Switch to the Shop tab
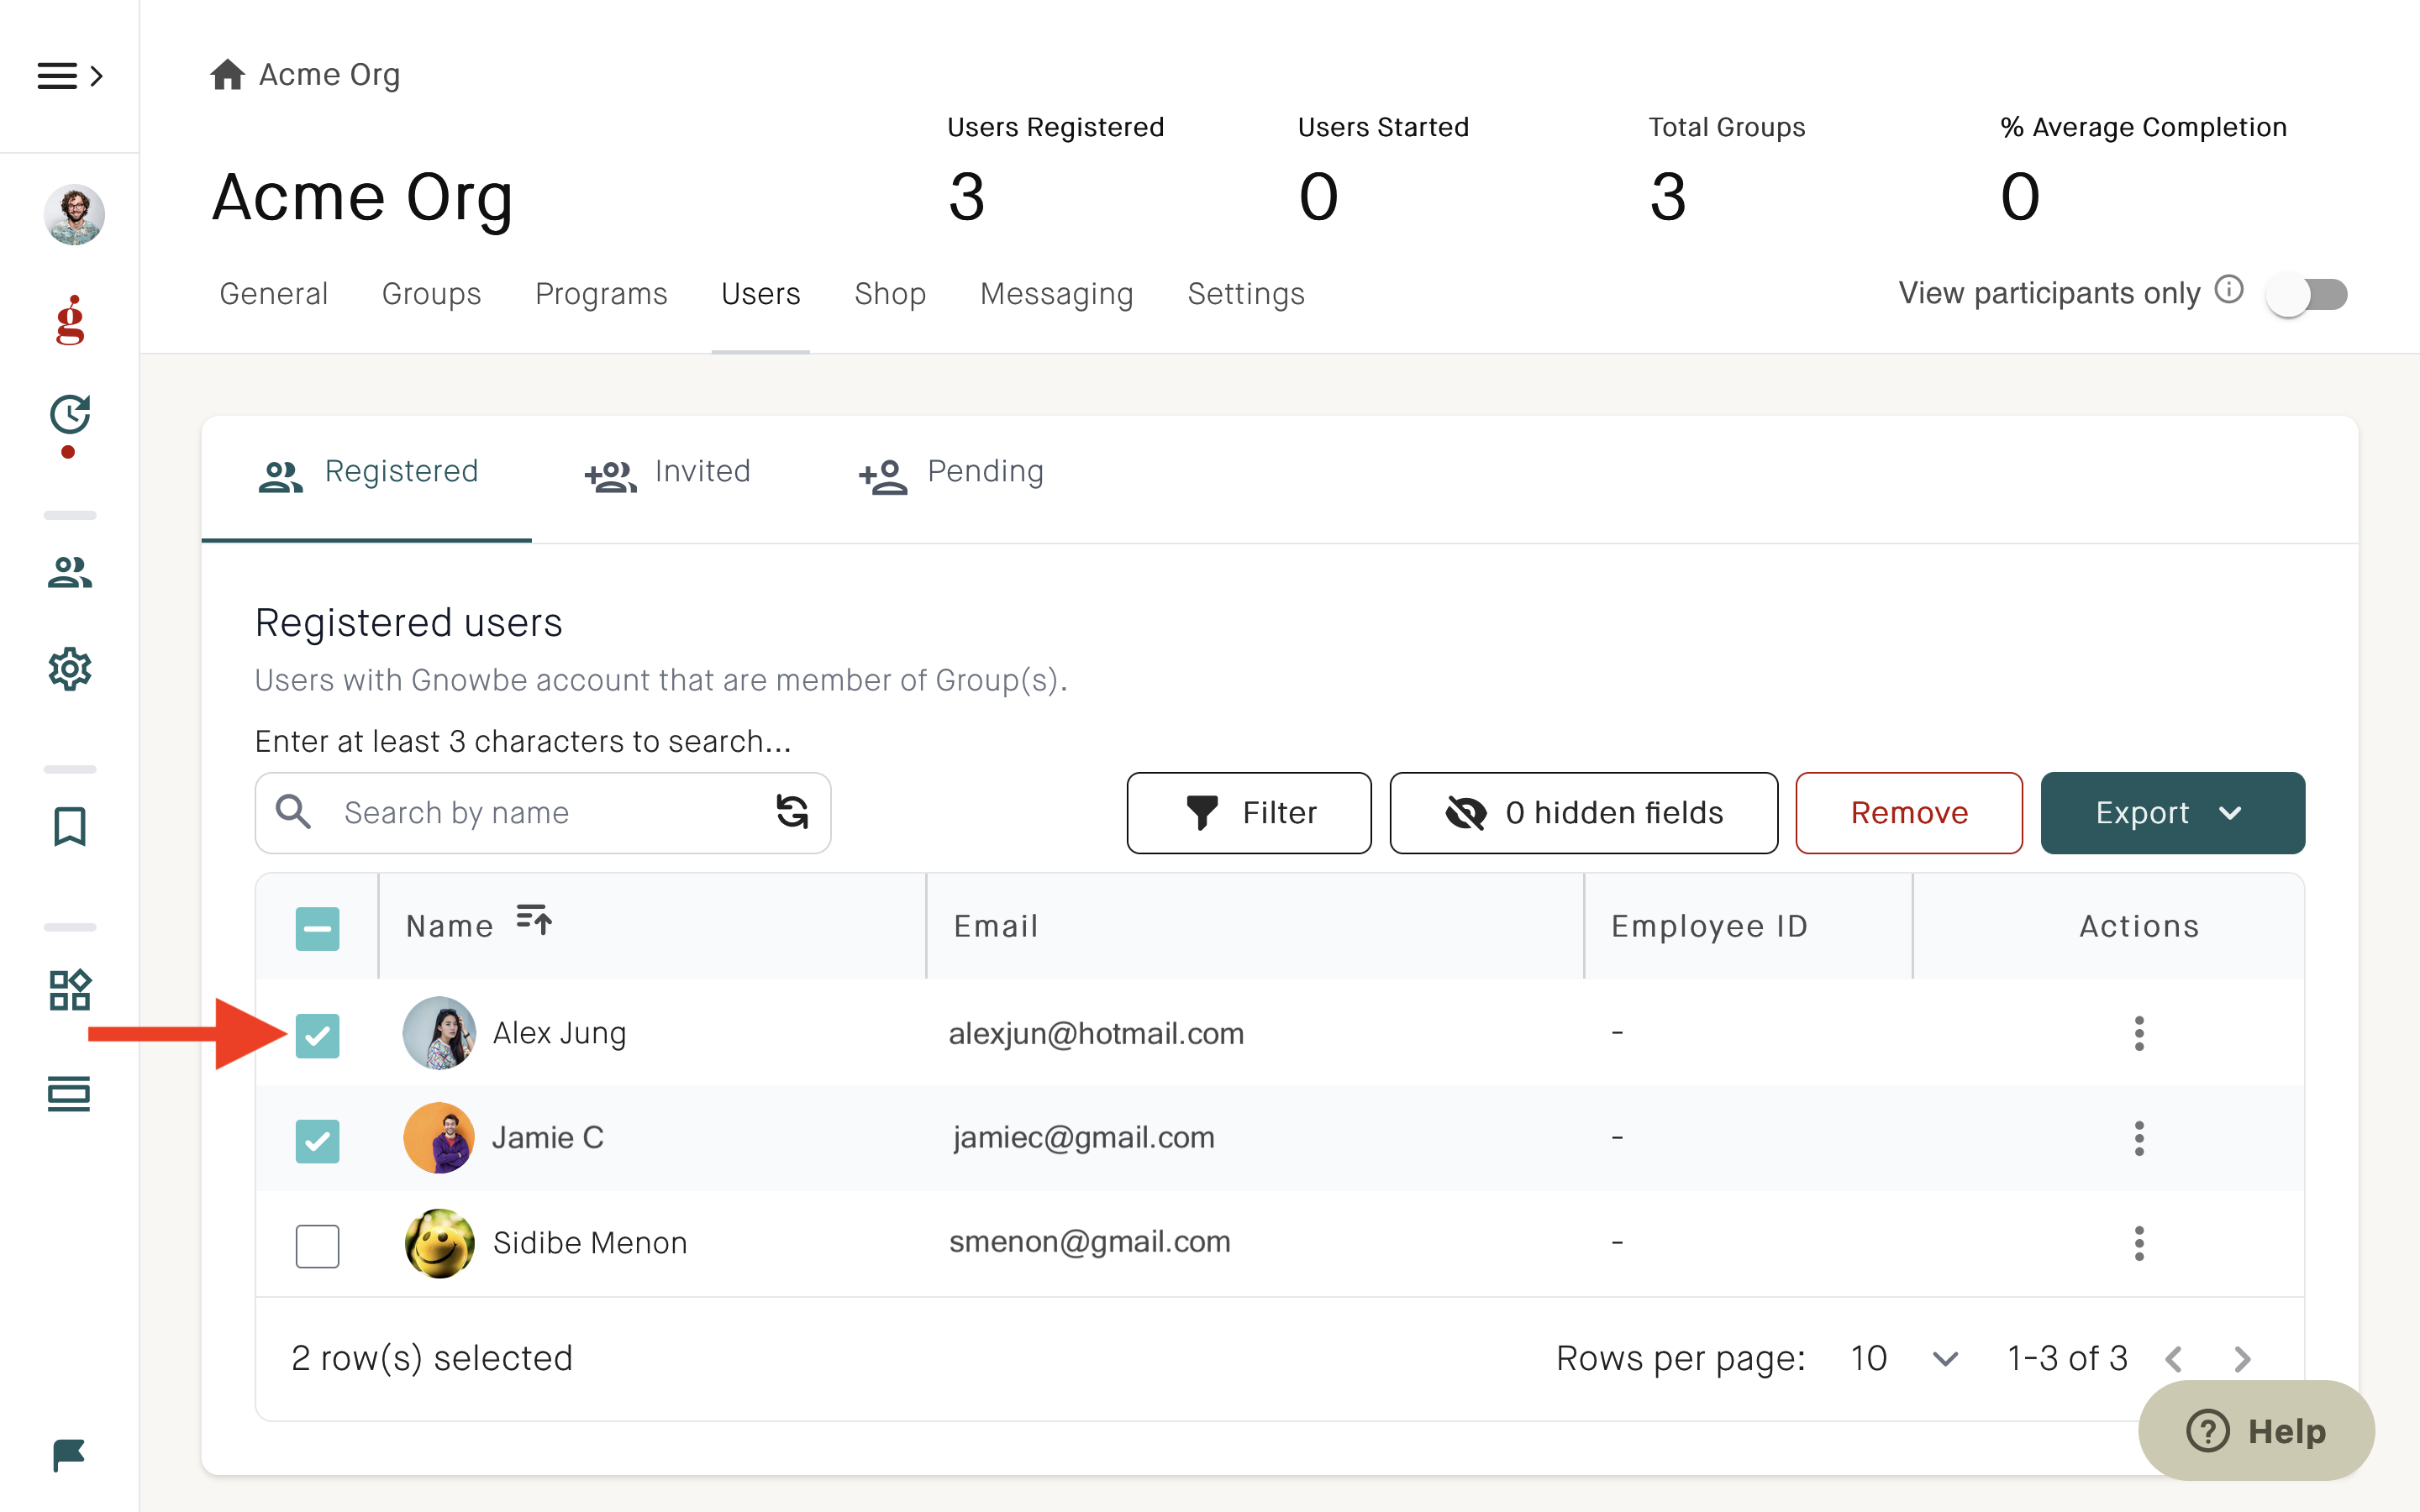This screenshot has height=1512, width=2420. tap(890, 294)
